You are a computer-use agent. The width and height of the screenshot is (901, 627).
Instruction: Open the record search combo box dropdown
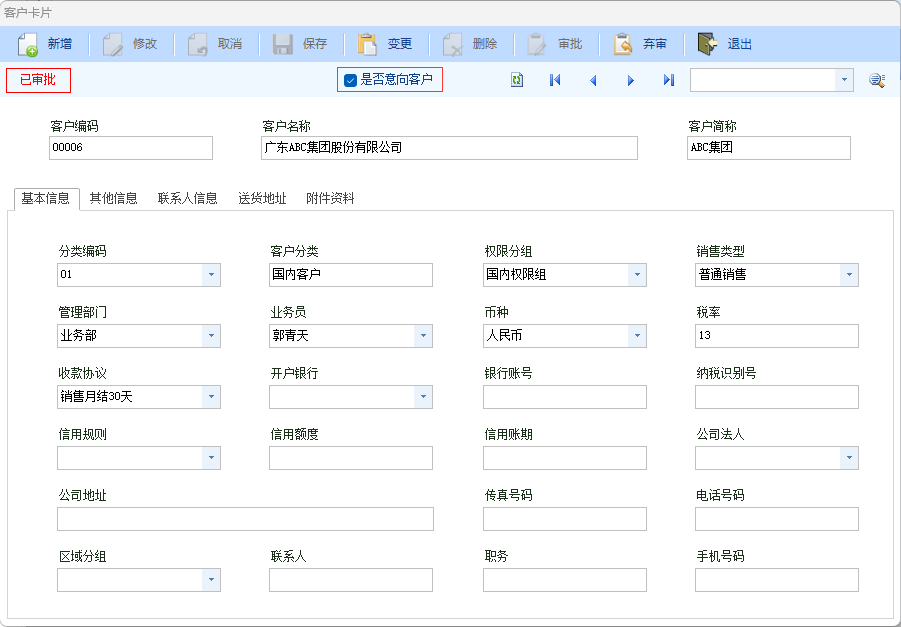[844, 80]
